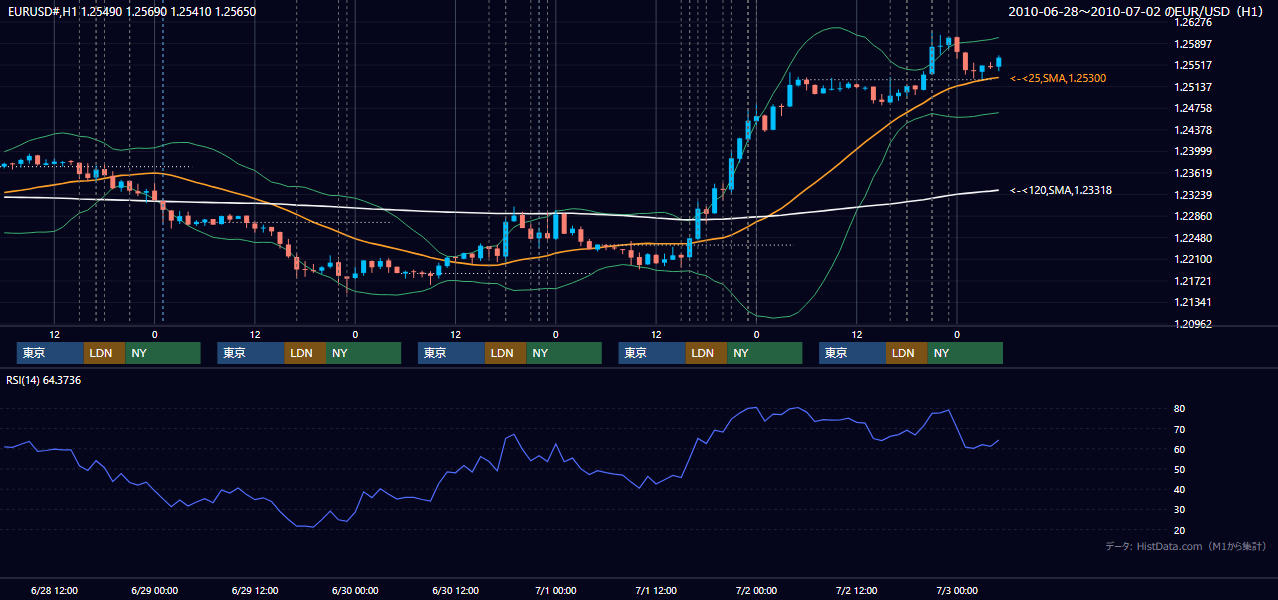Select the leftmost NY session block
The height and width of the screenshot is (600, 1278).
click(163, 353)
